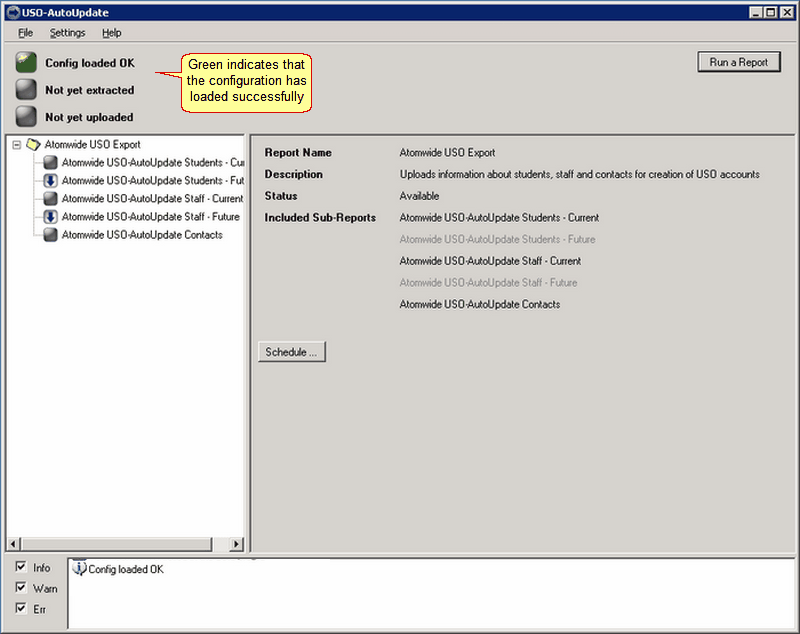Click the grey icon beside Students - Current tree row
This screenshot has height=634, width=800.
50,163
